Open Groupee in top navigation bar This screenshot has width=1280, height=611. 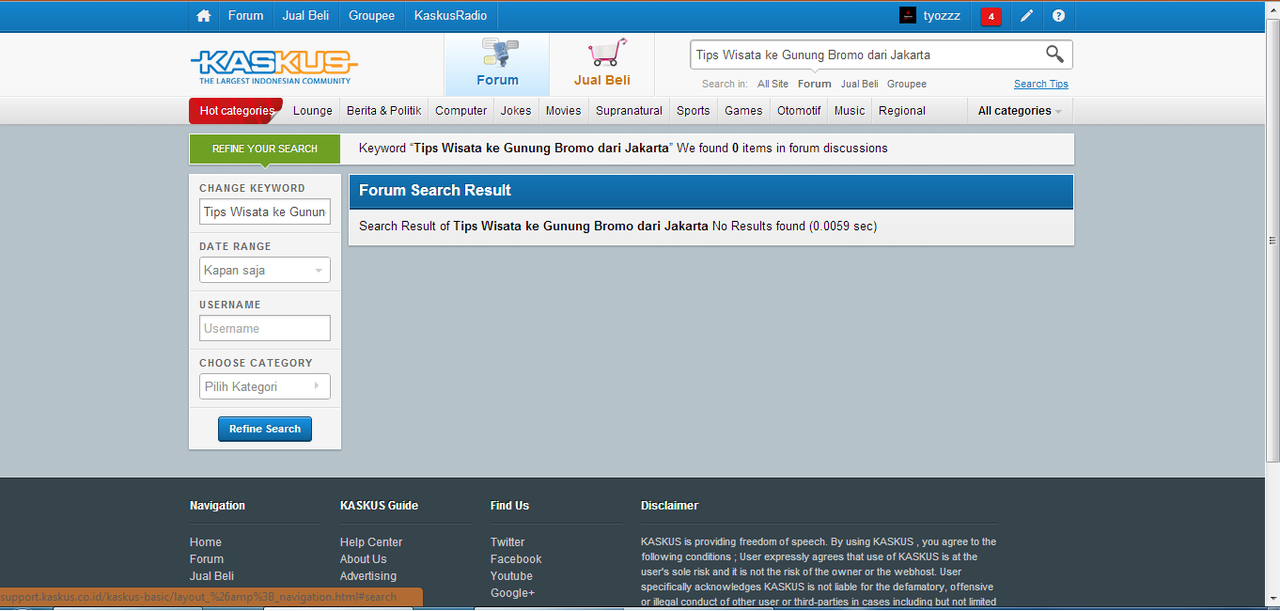pyautogui.click(x=371, y=16)
